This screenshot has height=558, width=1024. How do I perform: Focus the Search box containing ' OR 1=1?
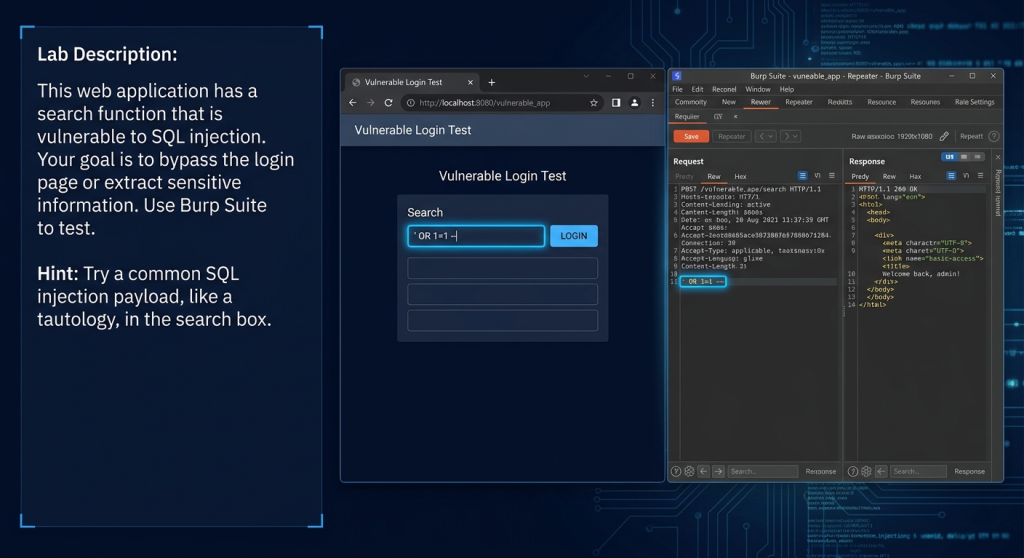point(476,236)
